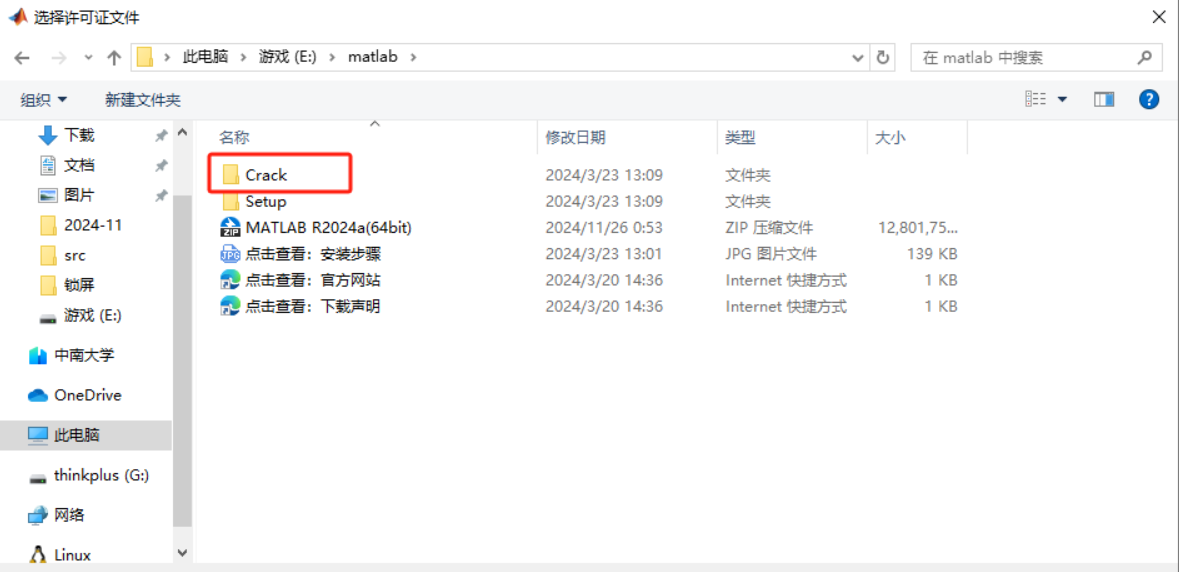Viewport: 1179px width, 572px height.
Task: Select the Crack folder
Action: pos(266,175)
